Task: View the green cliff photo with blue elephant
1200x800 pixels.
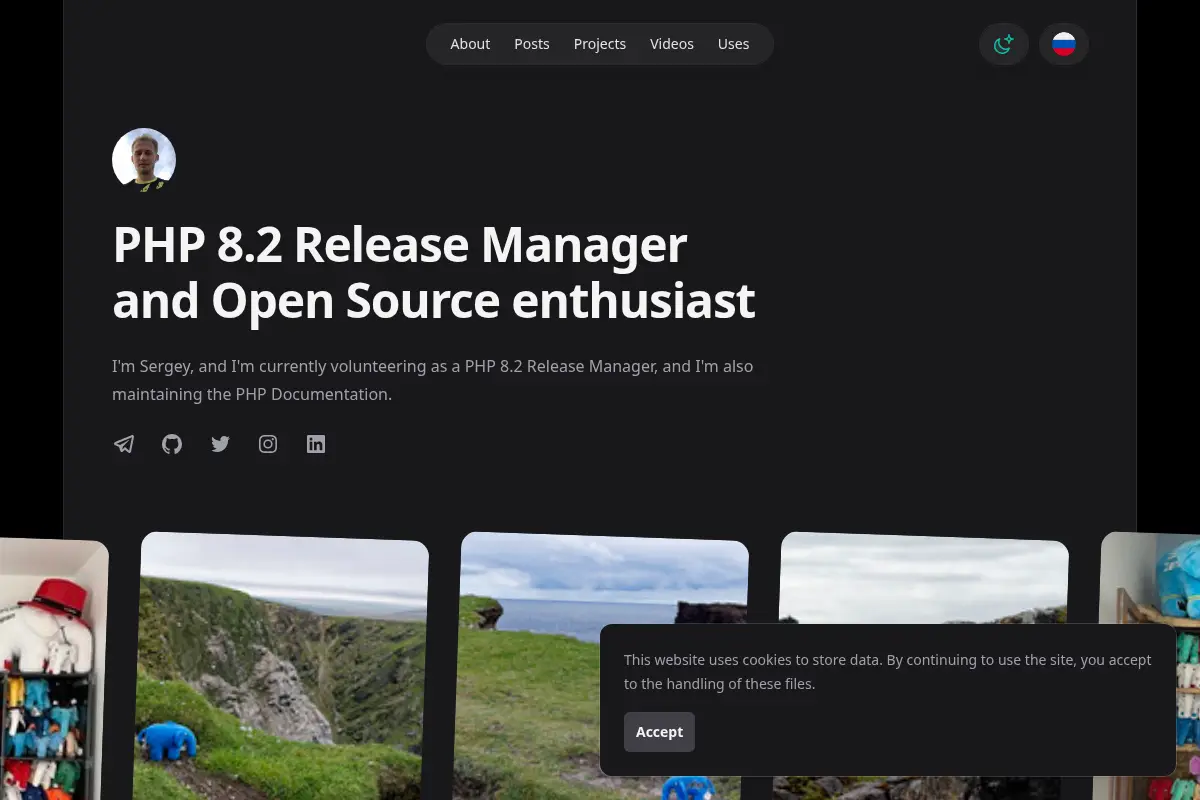Action: [x=281, y=666]
